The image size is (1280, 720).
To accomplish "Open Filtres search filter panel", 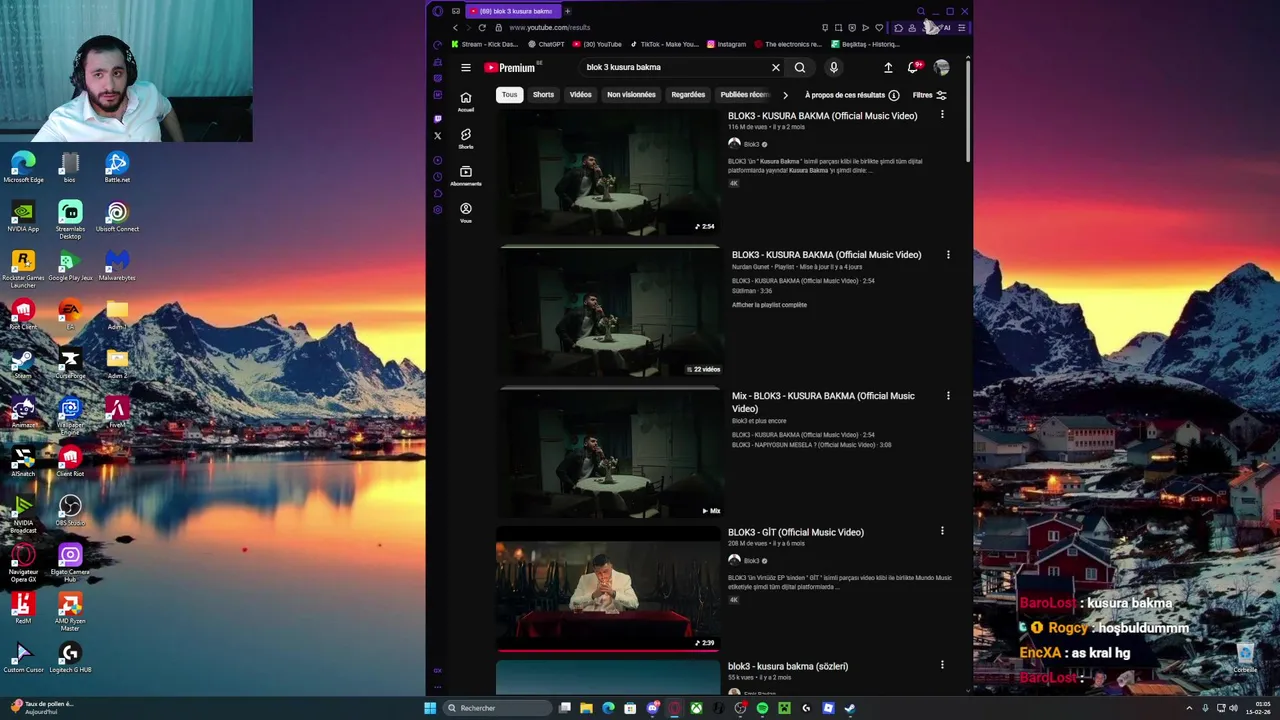I will 929,95.
